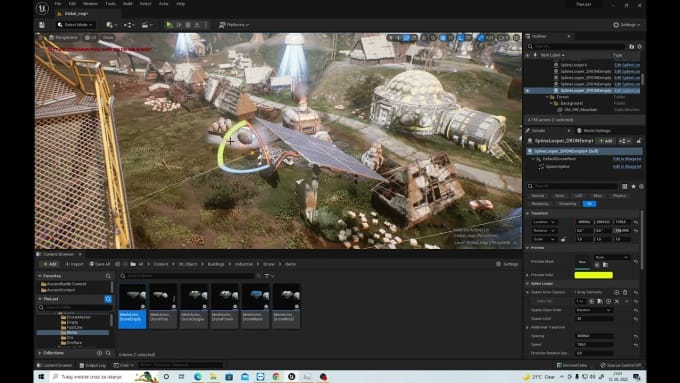This screenshot has width=680, height=383.
Task: Click the Save level icon in toolbar
Action: pyautogui.click(x=42, y=25)
